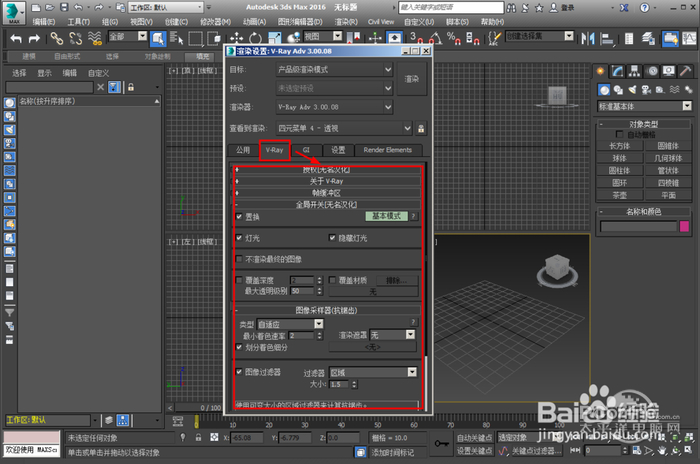Viewport: 700px width, 464px height.
Task: Click the lock icon next to the viewport dropdown in Render Setup
Action: (x=421, y=129)
